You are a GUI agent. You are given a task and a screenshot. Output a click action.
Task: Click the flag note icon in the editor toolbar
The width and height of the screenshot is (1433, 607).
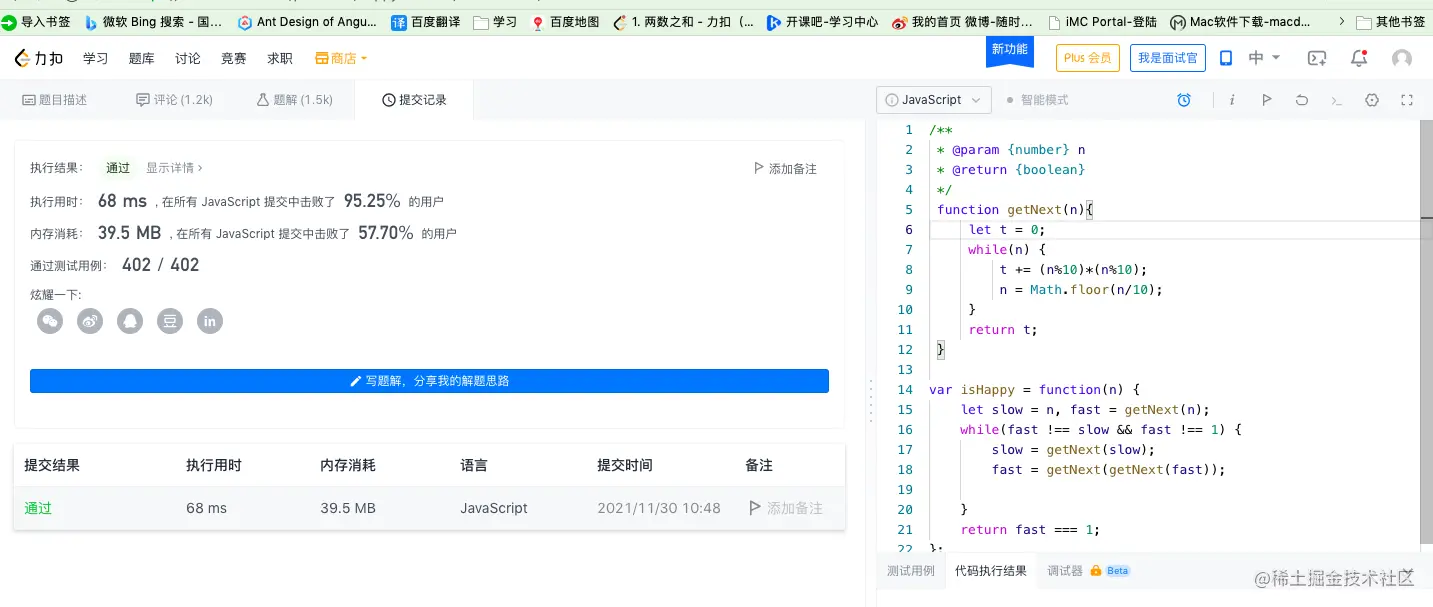(x=1267, y=100)
